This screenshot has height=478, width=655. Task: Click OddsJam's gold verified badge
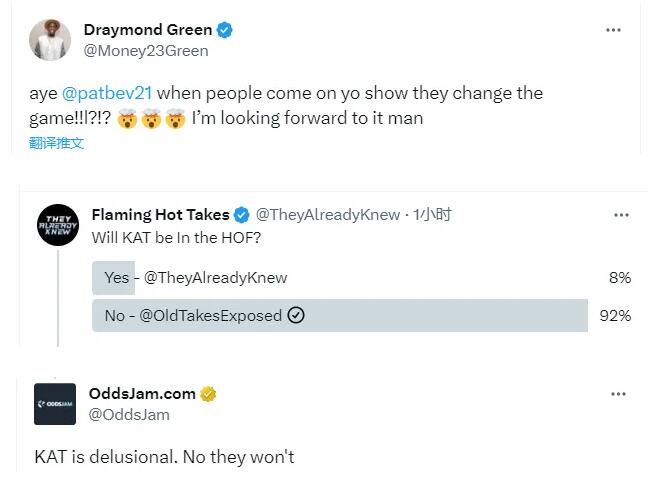tap(209, 394)
